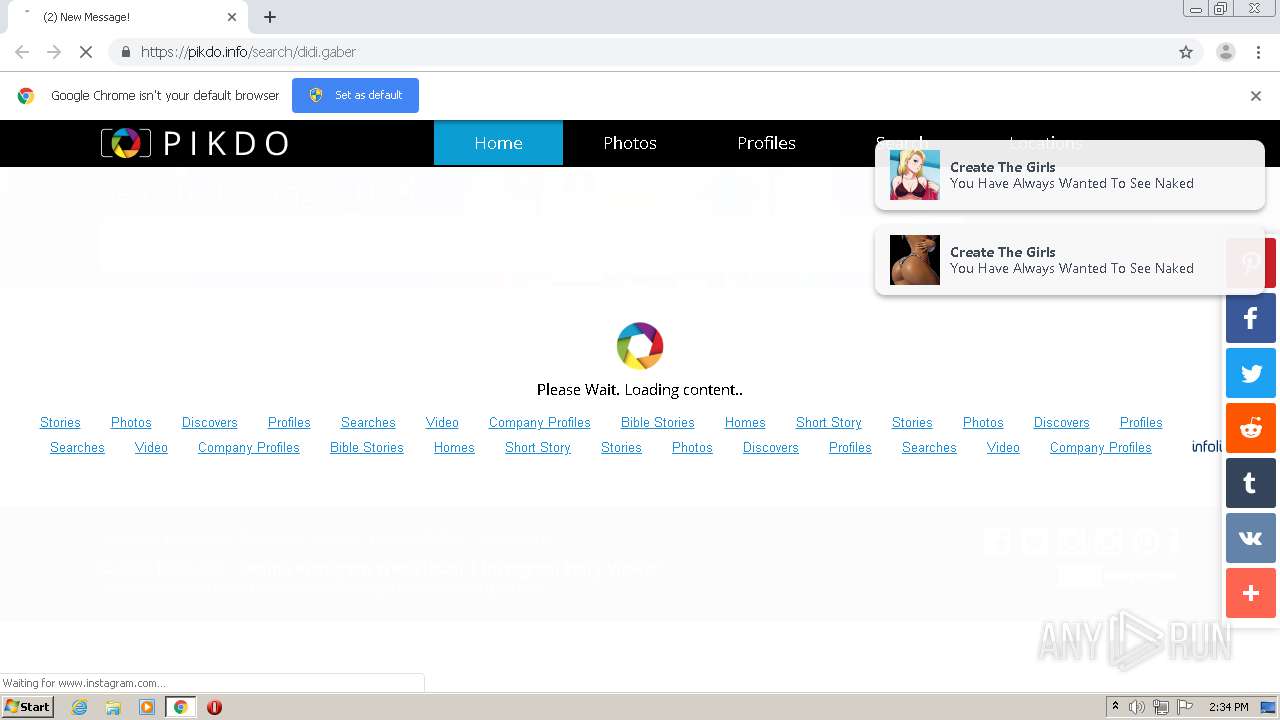Share the page on Facebook

[1251, 318]
